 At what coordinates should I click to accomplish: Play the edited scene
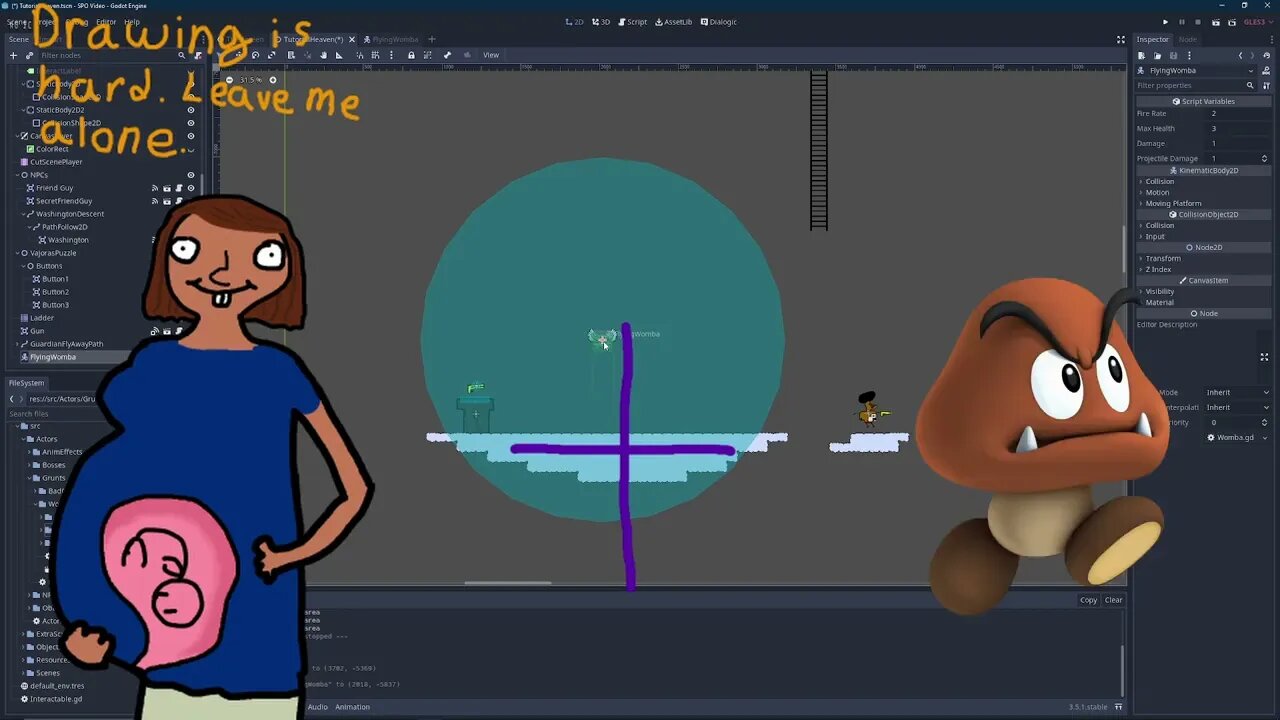pyautogui.click(x=1216, y=21)
